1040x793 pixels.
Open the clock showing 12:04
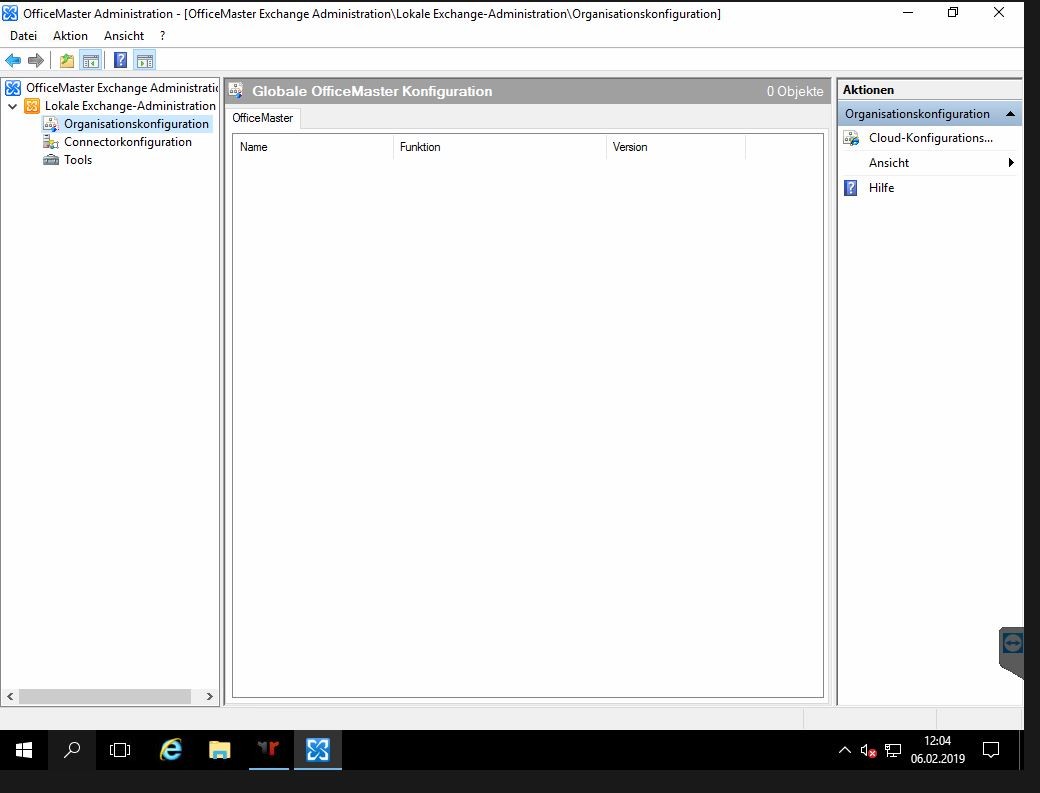[x=937, y=750]
